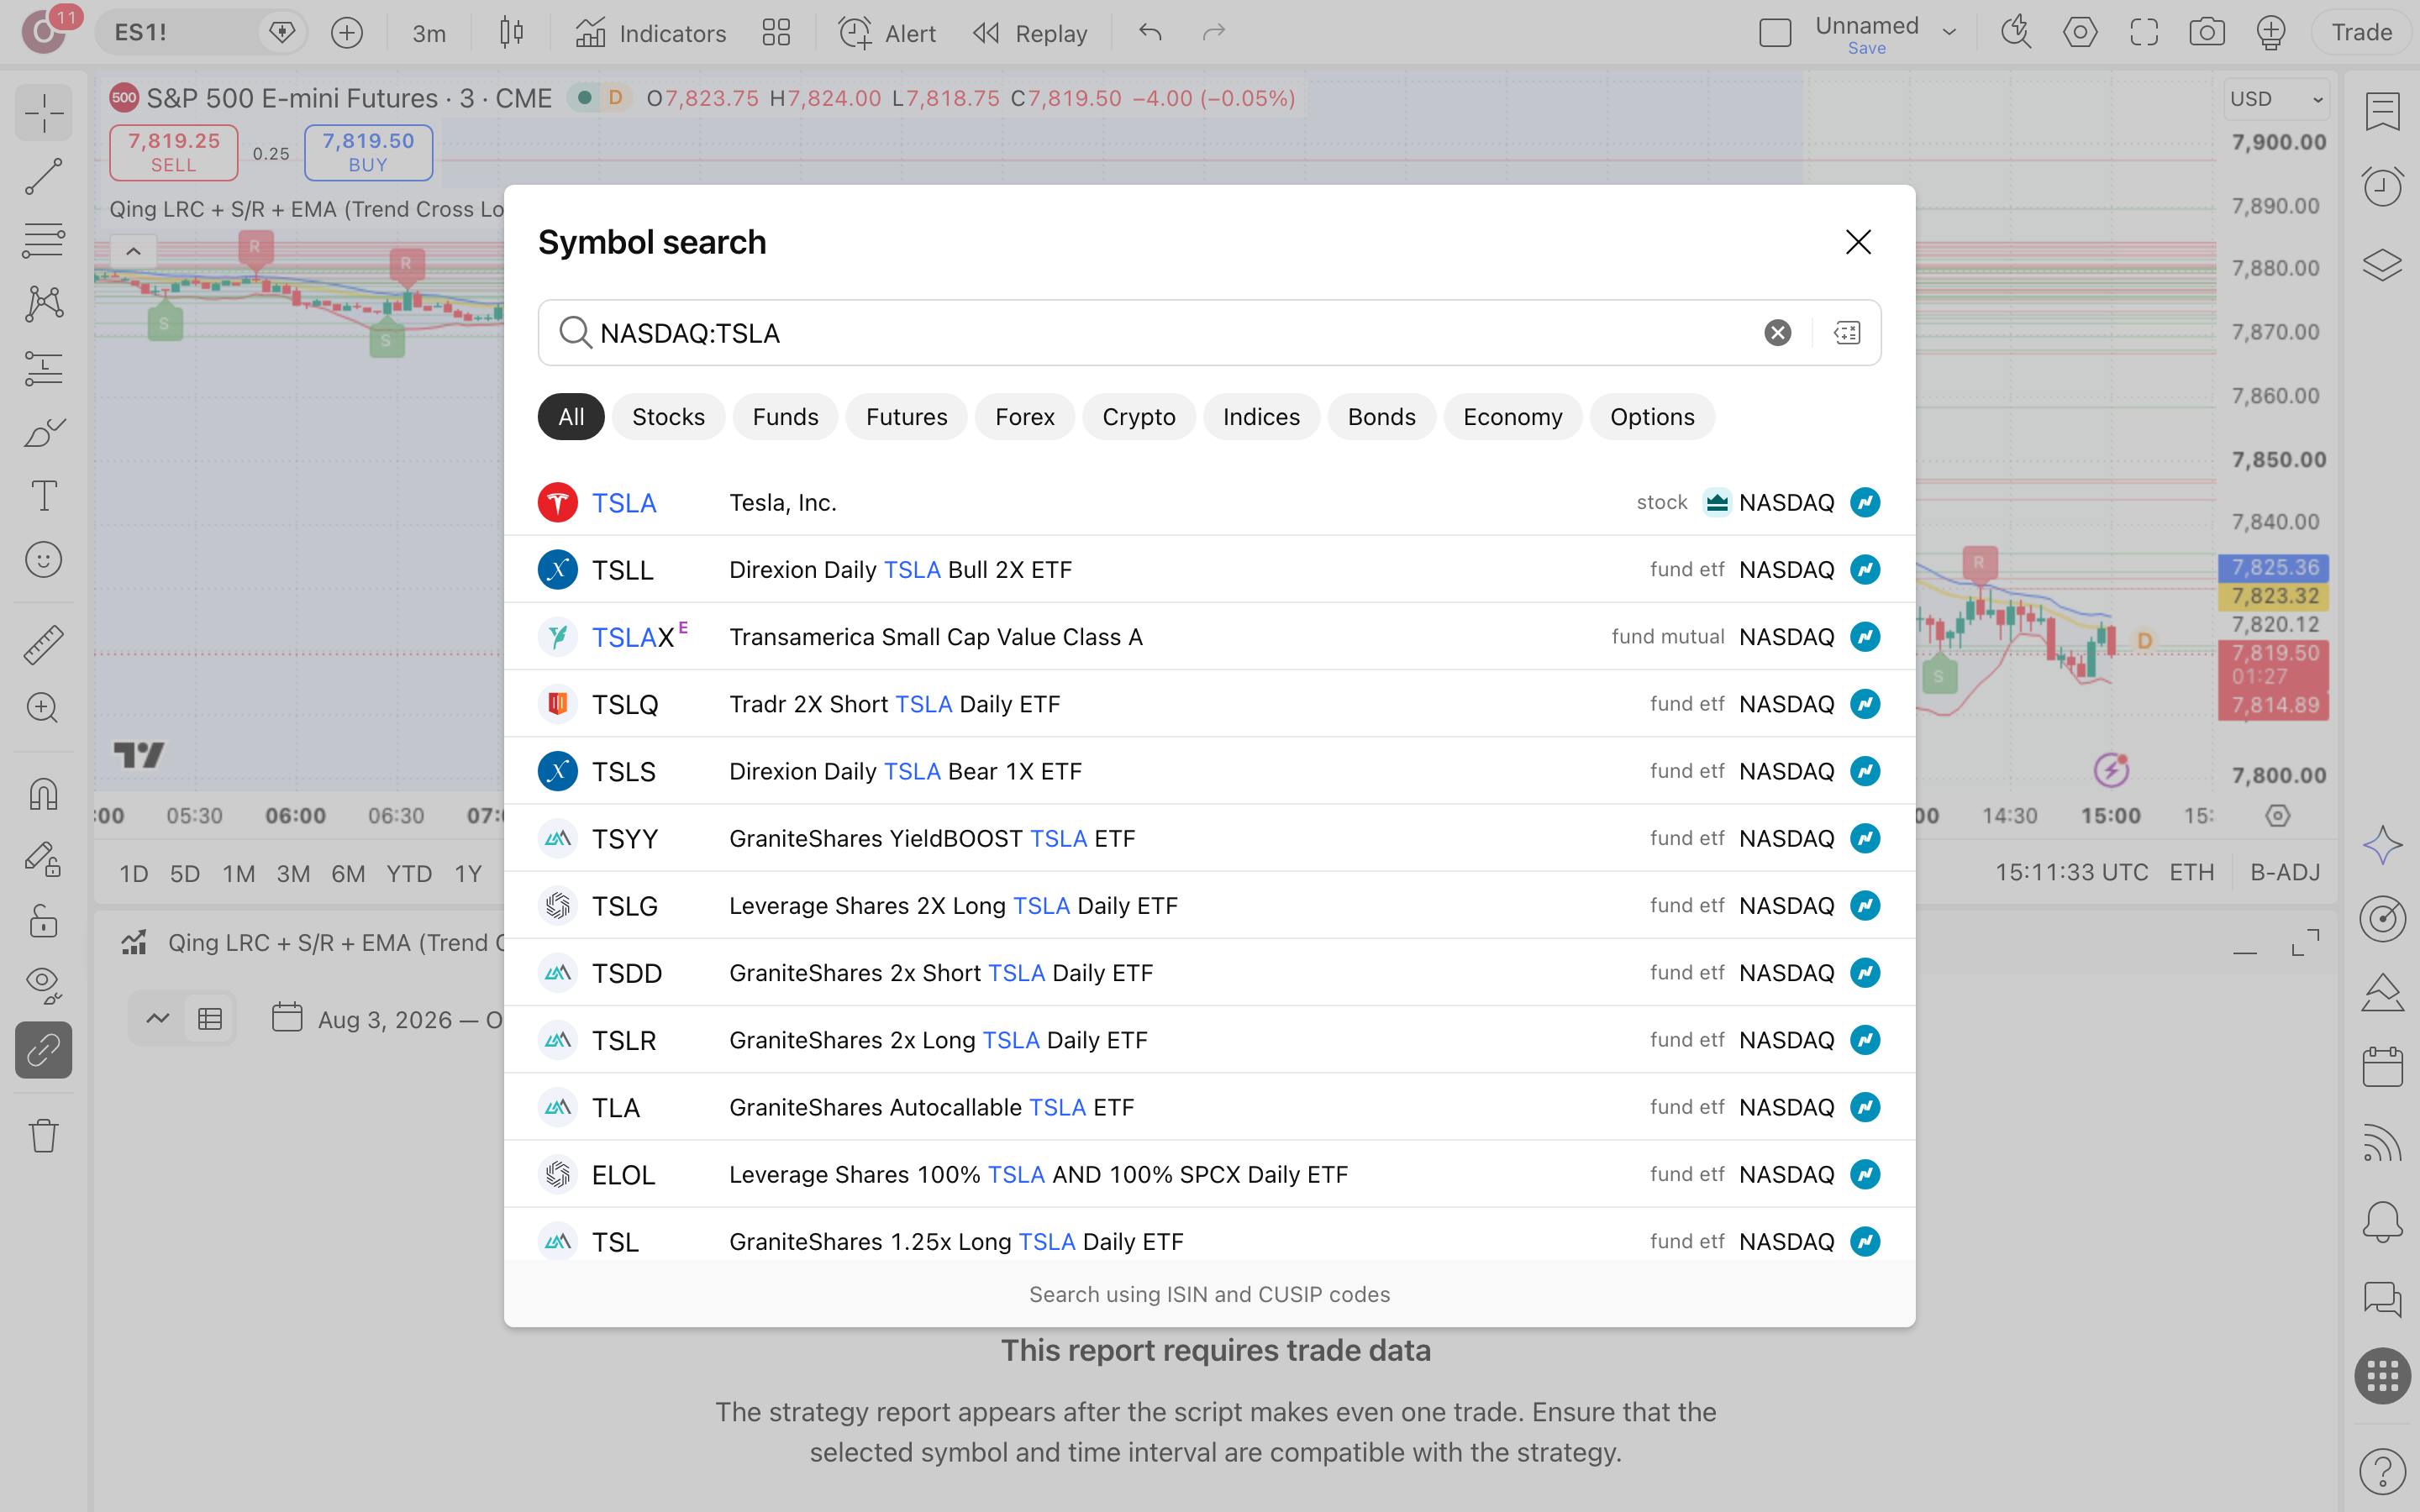2420x1512 pixels.
Task: Open the 3m interval selector
Action: coord(429,33)
